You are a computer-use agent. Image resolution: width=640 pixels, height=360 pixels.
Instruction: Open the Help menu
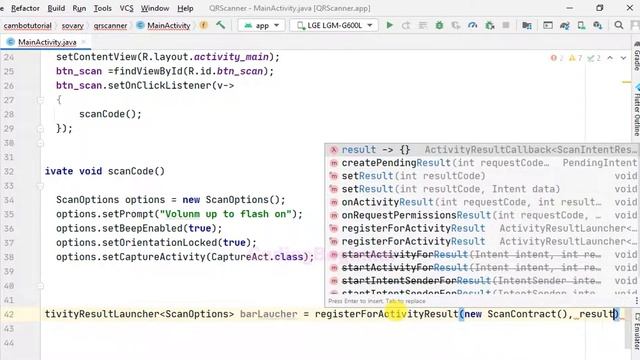coord(185,8)
